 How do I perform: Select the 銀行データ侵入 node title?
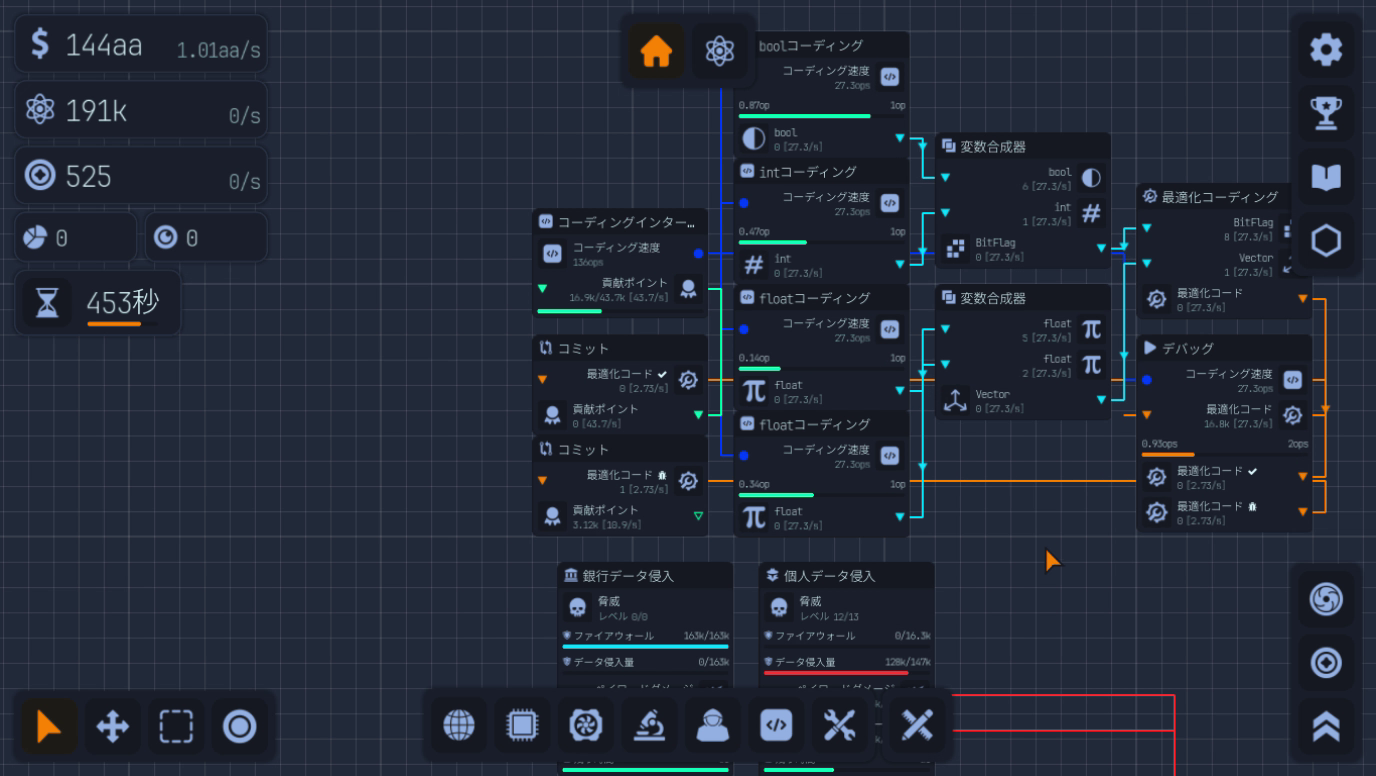628,576
